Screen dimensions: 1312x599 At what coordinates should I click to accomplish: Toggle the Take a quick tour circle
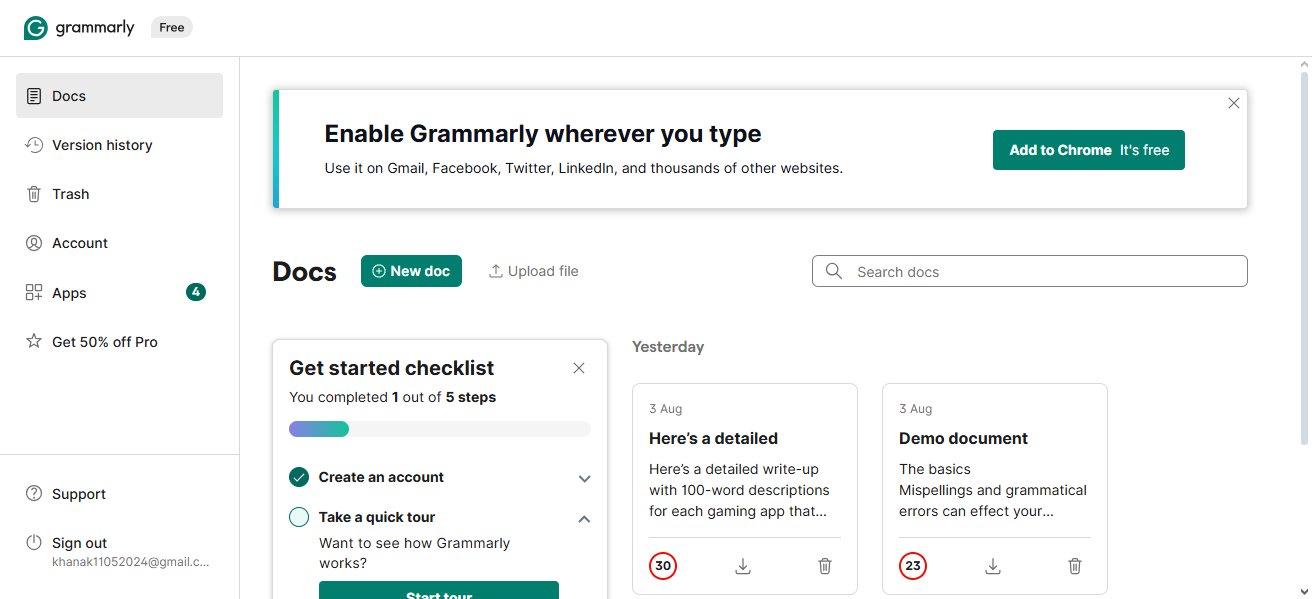tap(299, 517)
